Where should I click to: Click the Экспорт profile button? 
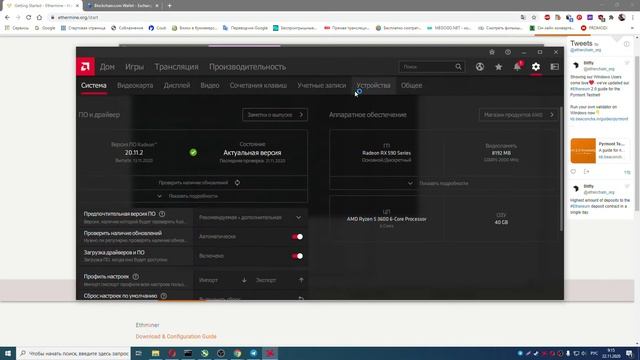[280, 280]
